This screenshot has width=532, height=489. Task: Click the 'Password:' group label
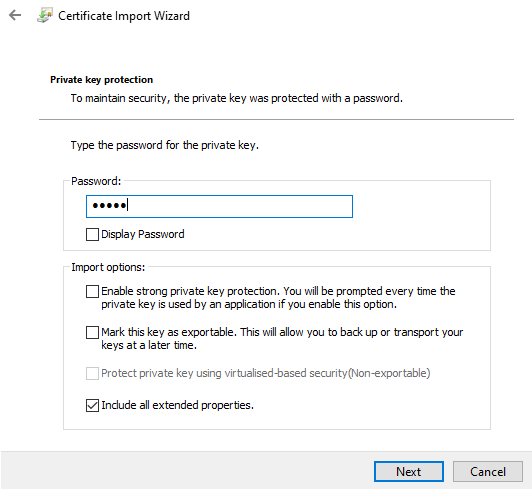96,181
